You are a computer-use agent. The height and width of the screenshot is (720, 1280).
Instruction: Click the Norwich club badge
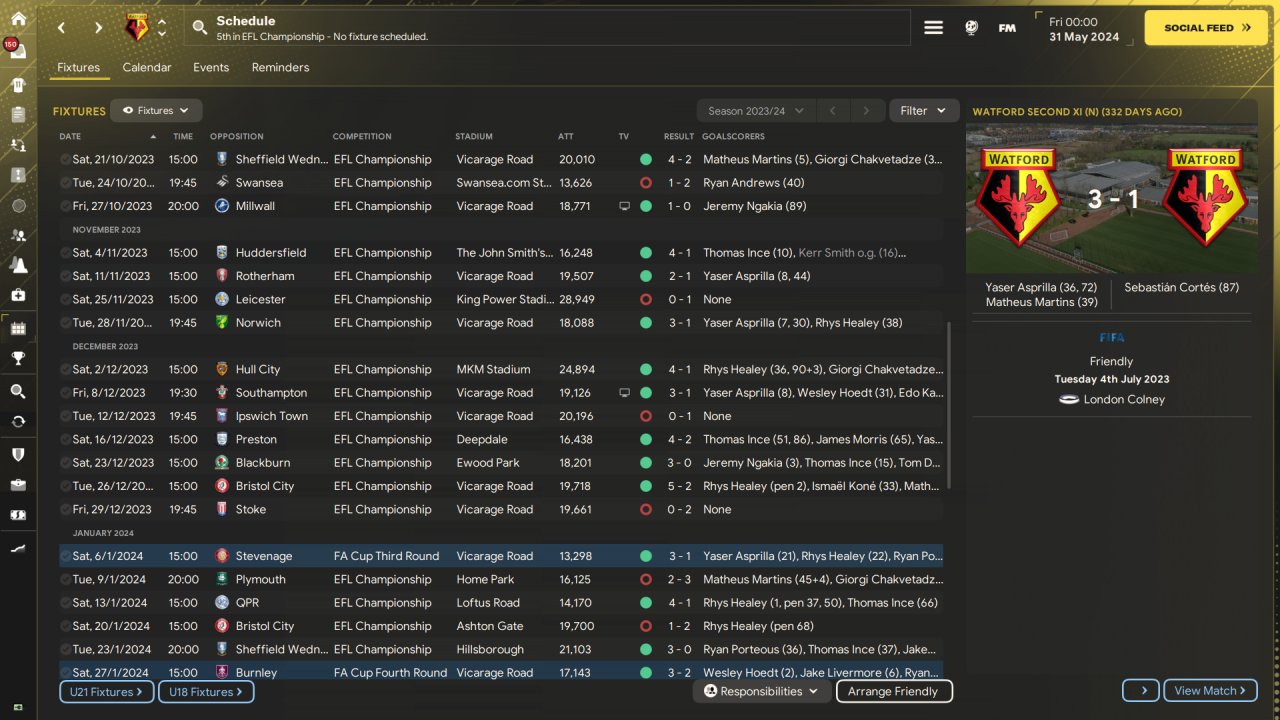click(222, 323)
